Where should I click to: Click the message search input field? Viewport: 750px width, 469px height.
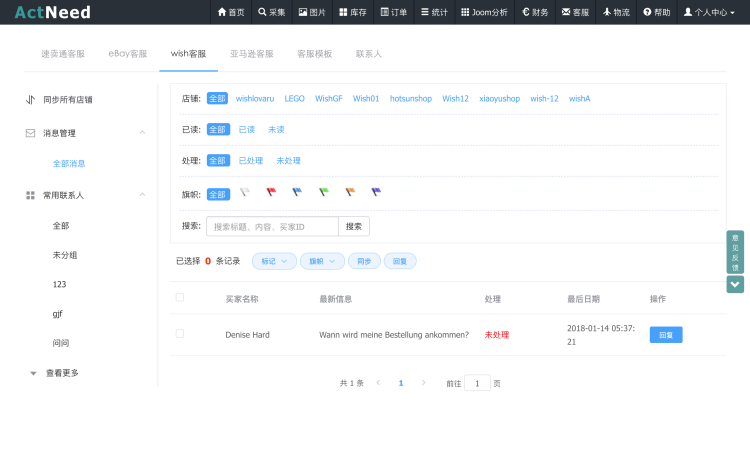coord(272,226)
